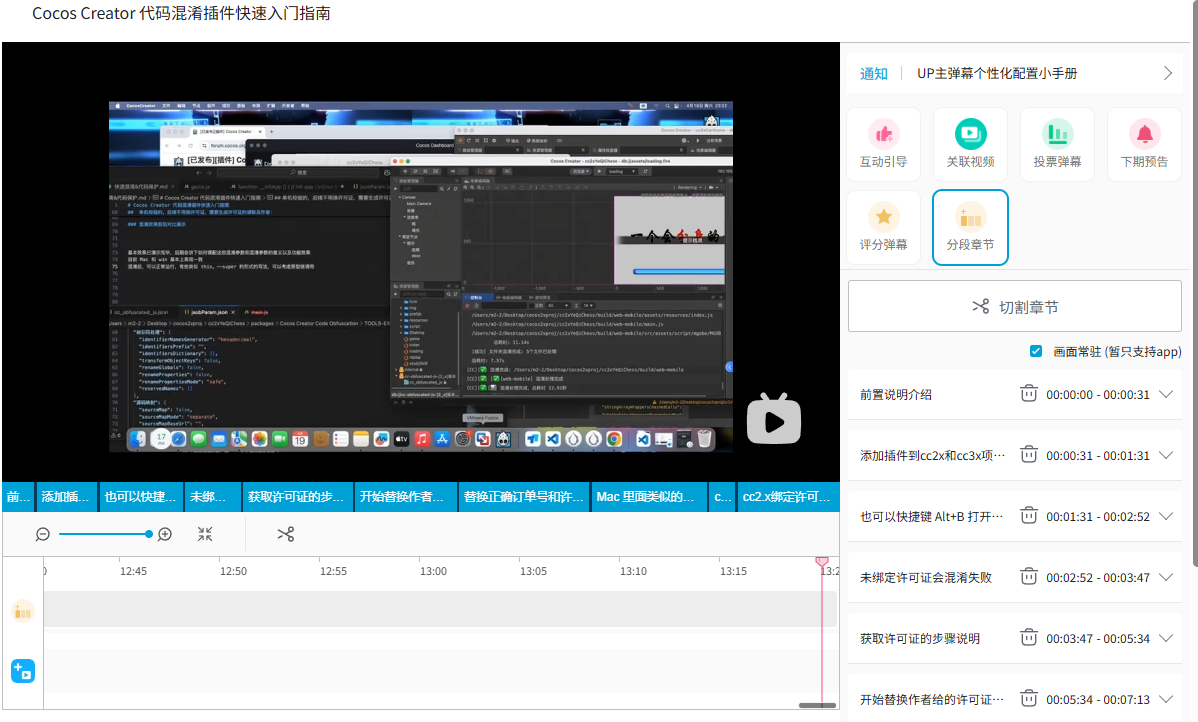The image size is (1198, 722).
Task: Click the 切割章节 cut chapter button
Action: [1015, 306]
